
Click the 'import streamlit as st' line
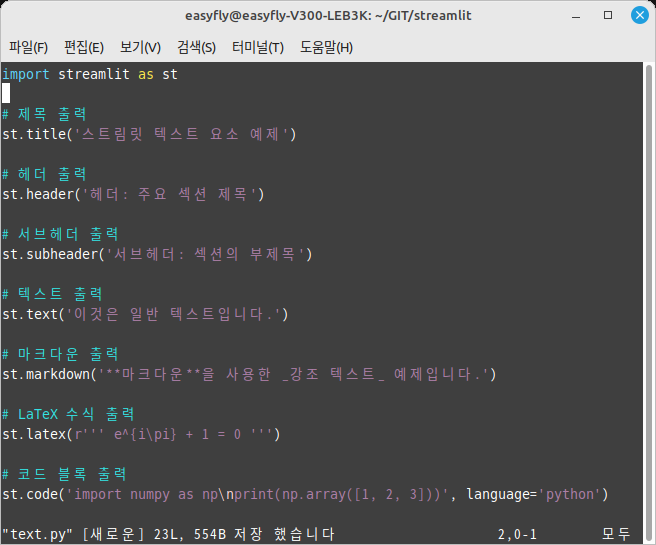pos(90,74)
